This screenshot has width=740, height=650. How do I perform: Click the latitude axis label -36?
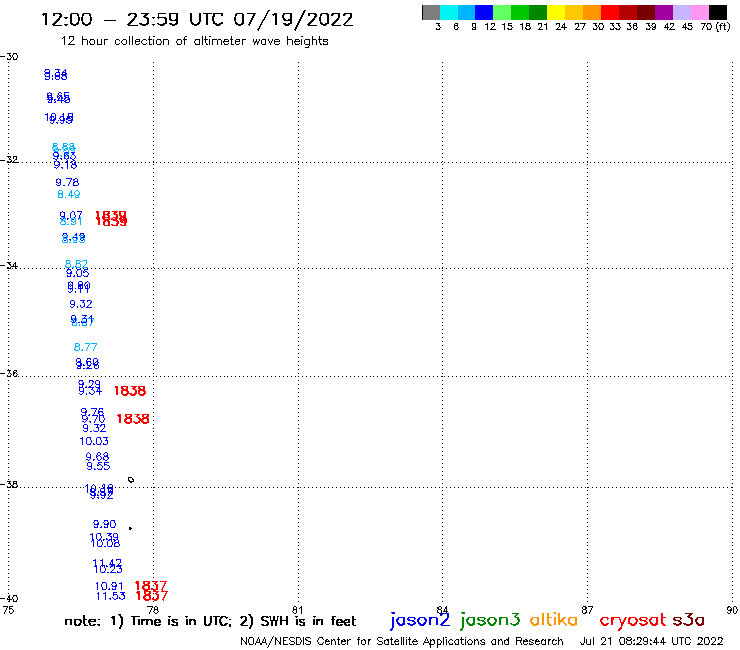(x=9, y=373)
